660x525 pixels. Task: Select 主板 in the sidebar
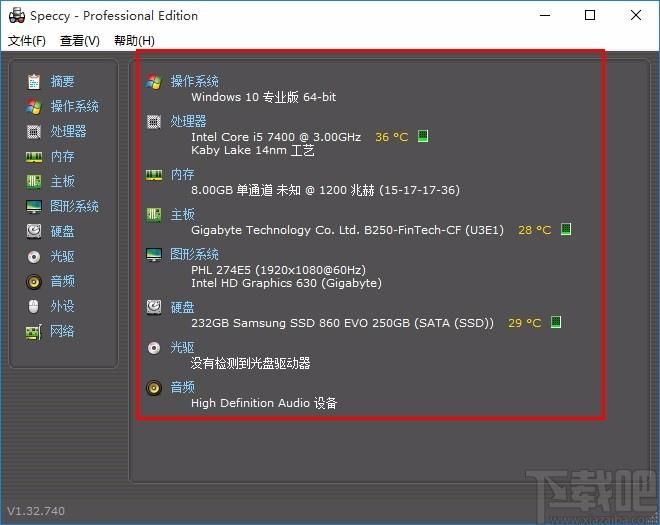(x=62, y=181)
